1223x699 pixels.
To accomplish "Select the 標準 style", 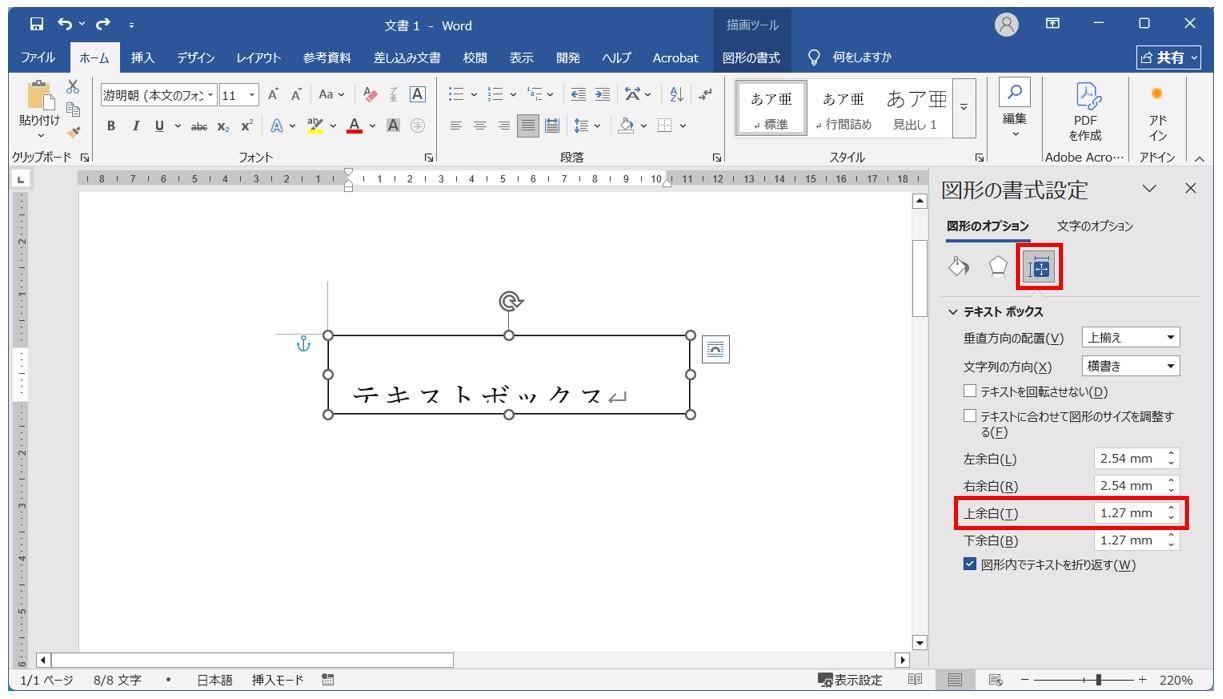I will click(770, 108).
